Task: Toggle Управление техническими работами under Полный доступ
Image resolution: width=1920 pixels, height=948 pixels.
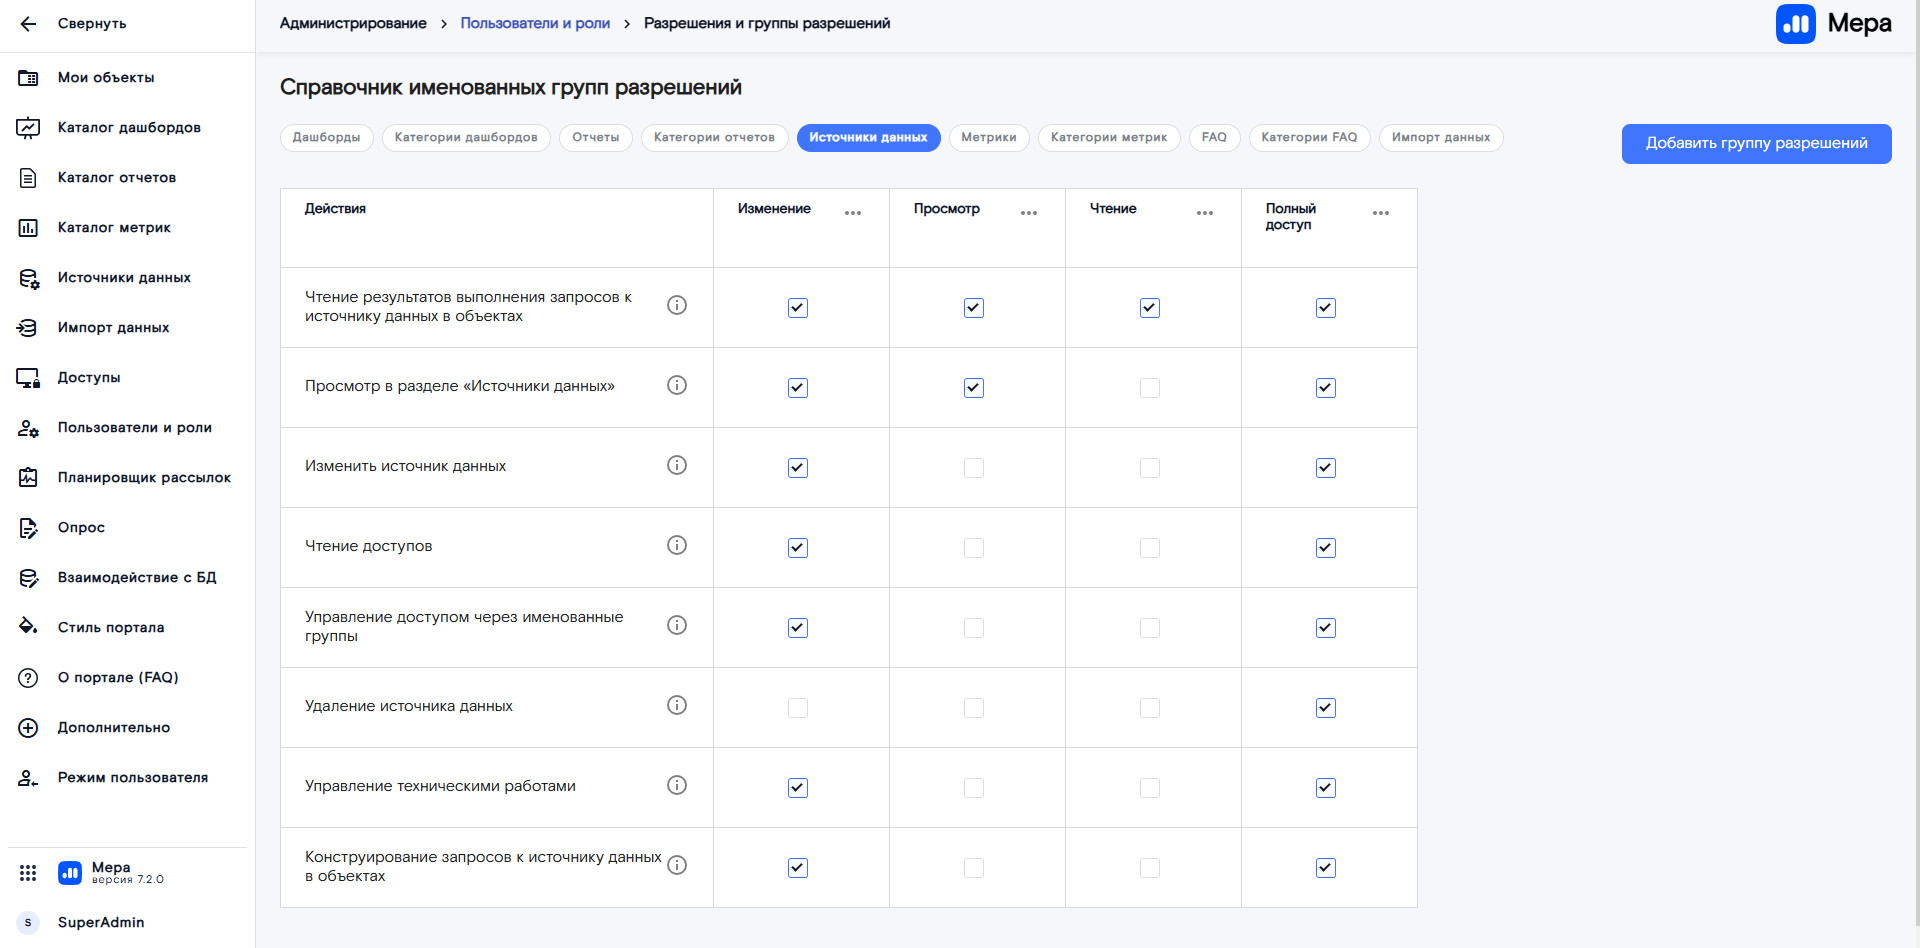Action: (1325, 788)
